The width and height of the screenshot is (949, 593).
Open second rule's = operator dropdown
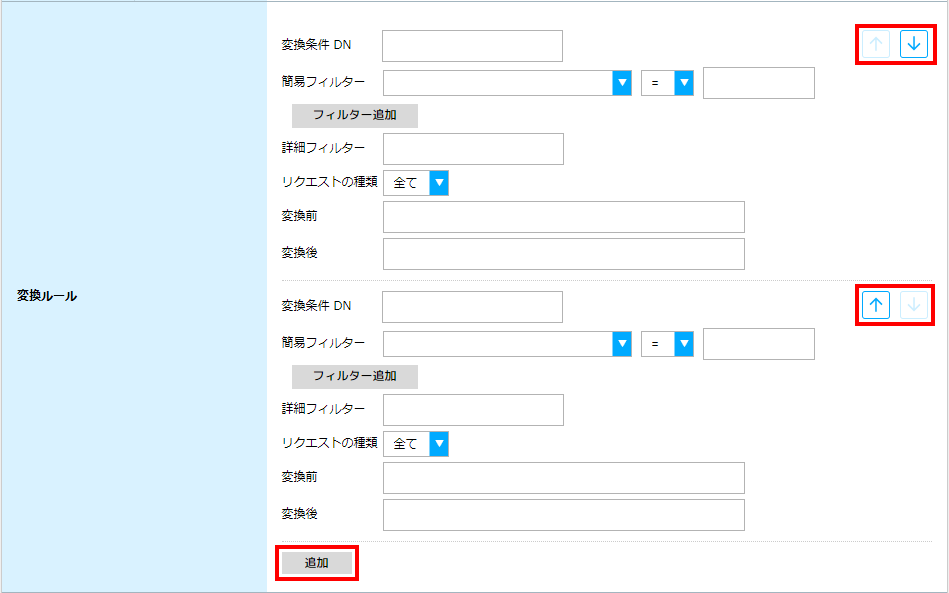point(667,344)
